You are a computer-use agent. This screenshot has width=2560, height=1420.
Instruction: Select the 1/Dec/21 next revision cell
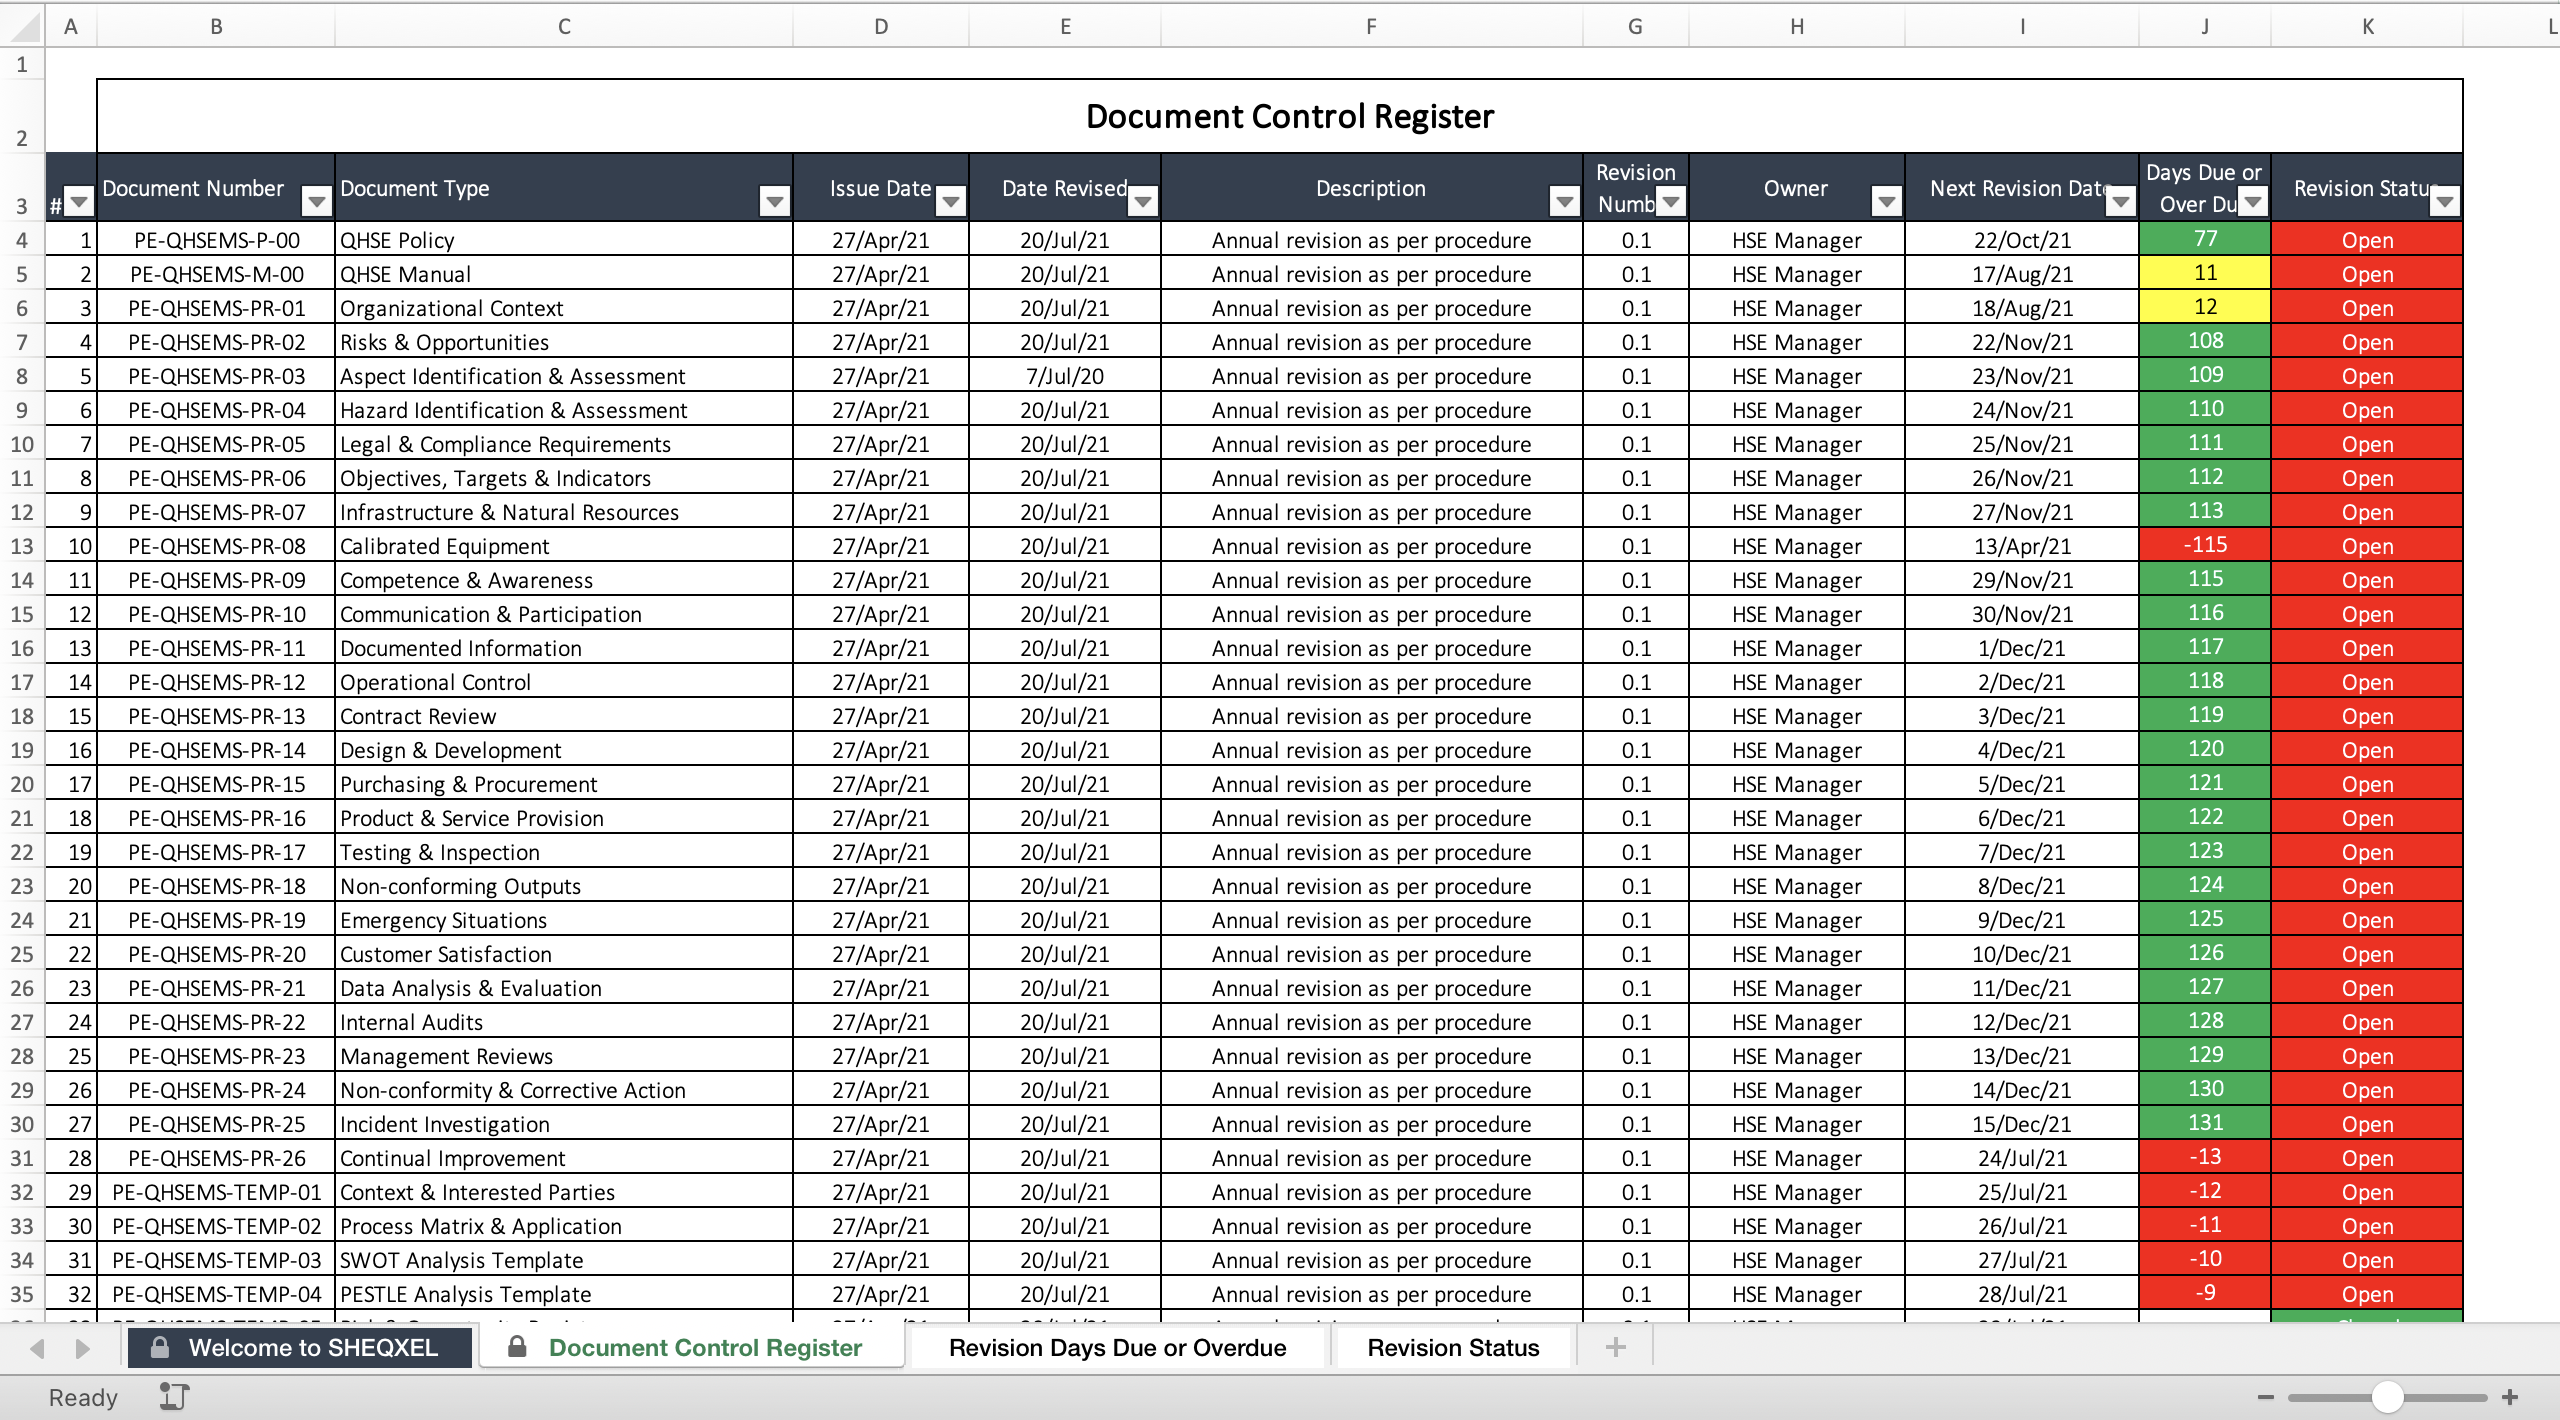click(x=2022, y=648)
